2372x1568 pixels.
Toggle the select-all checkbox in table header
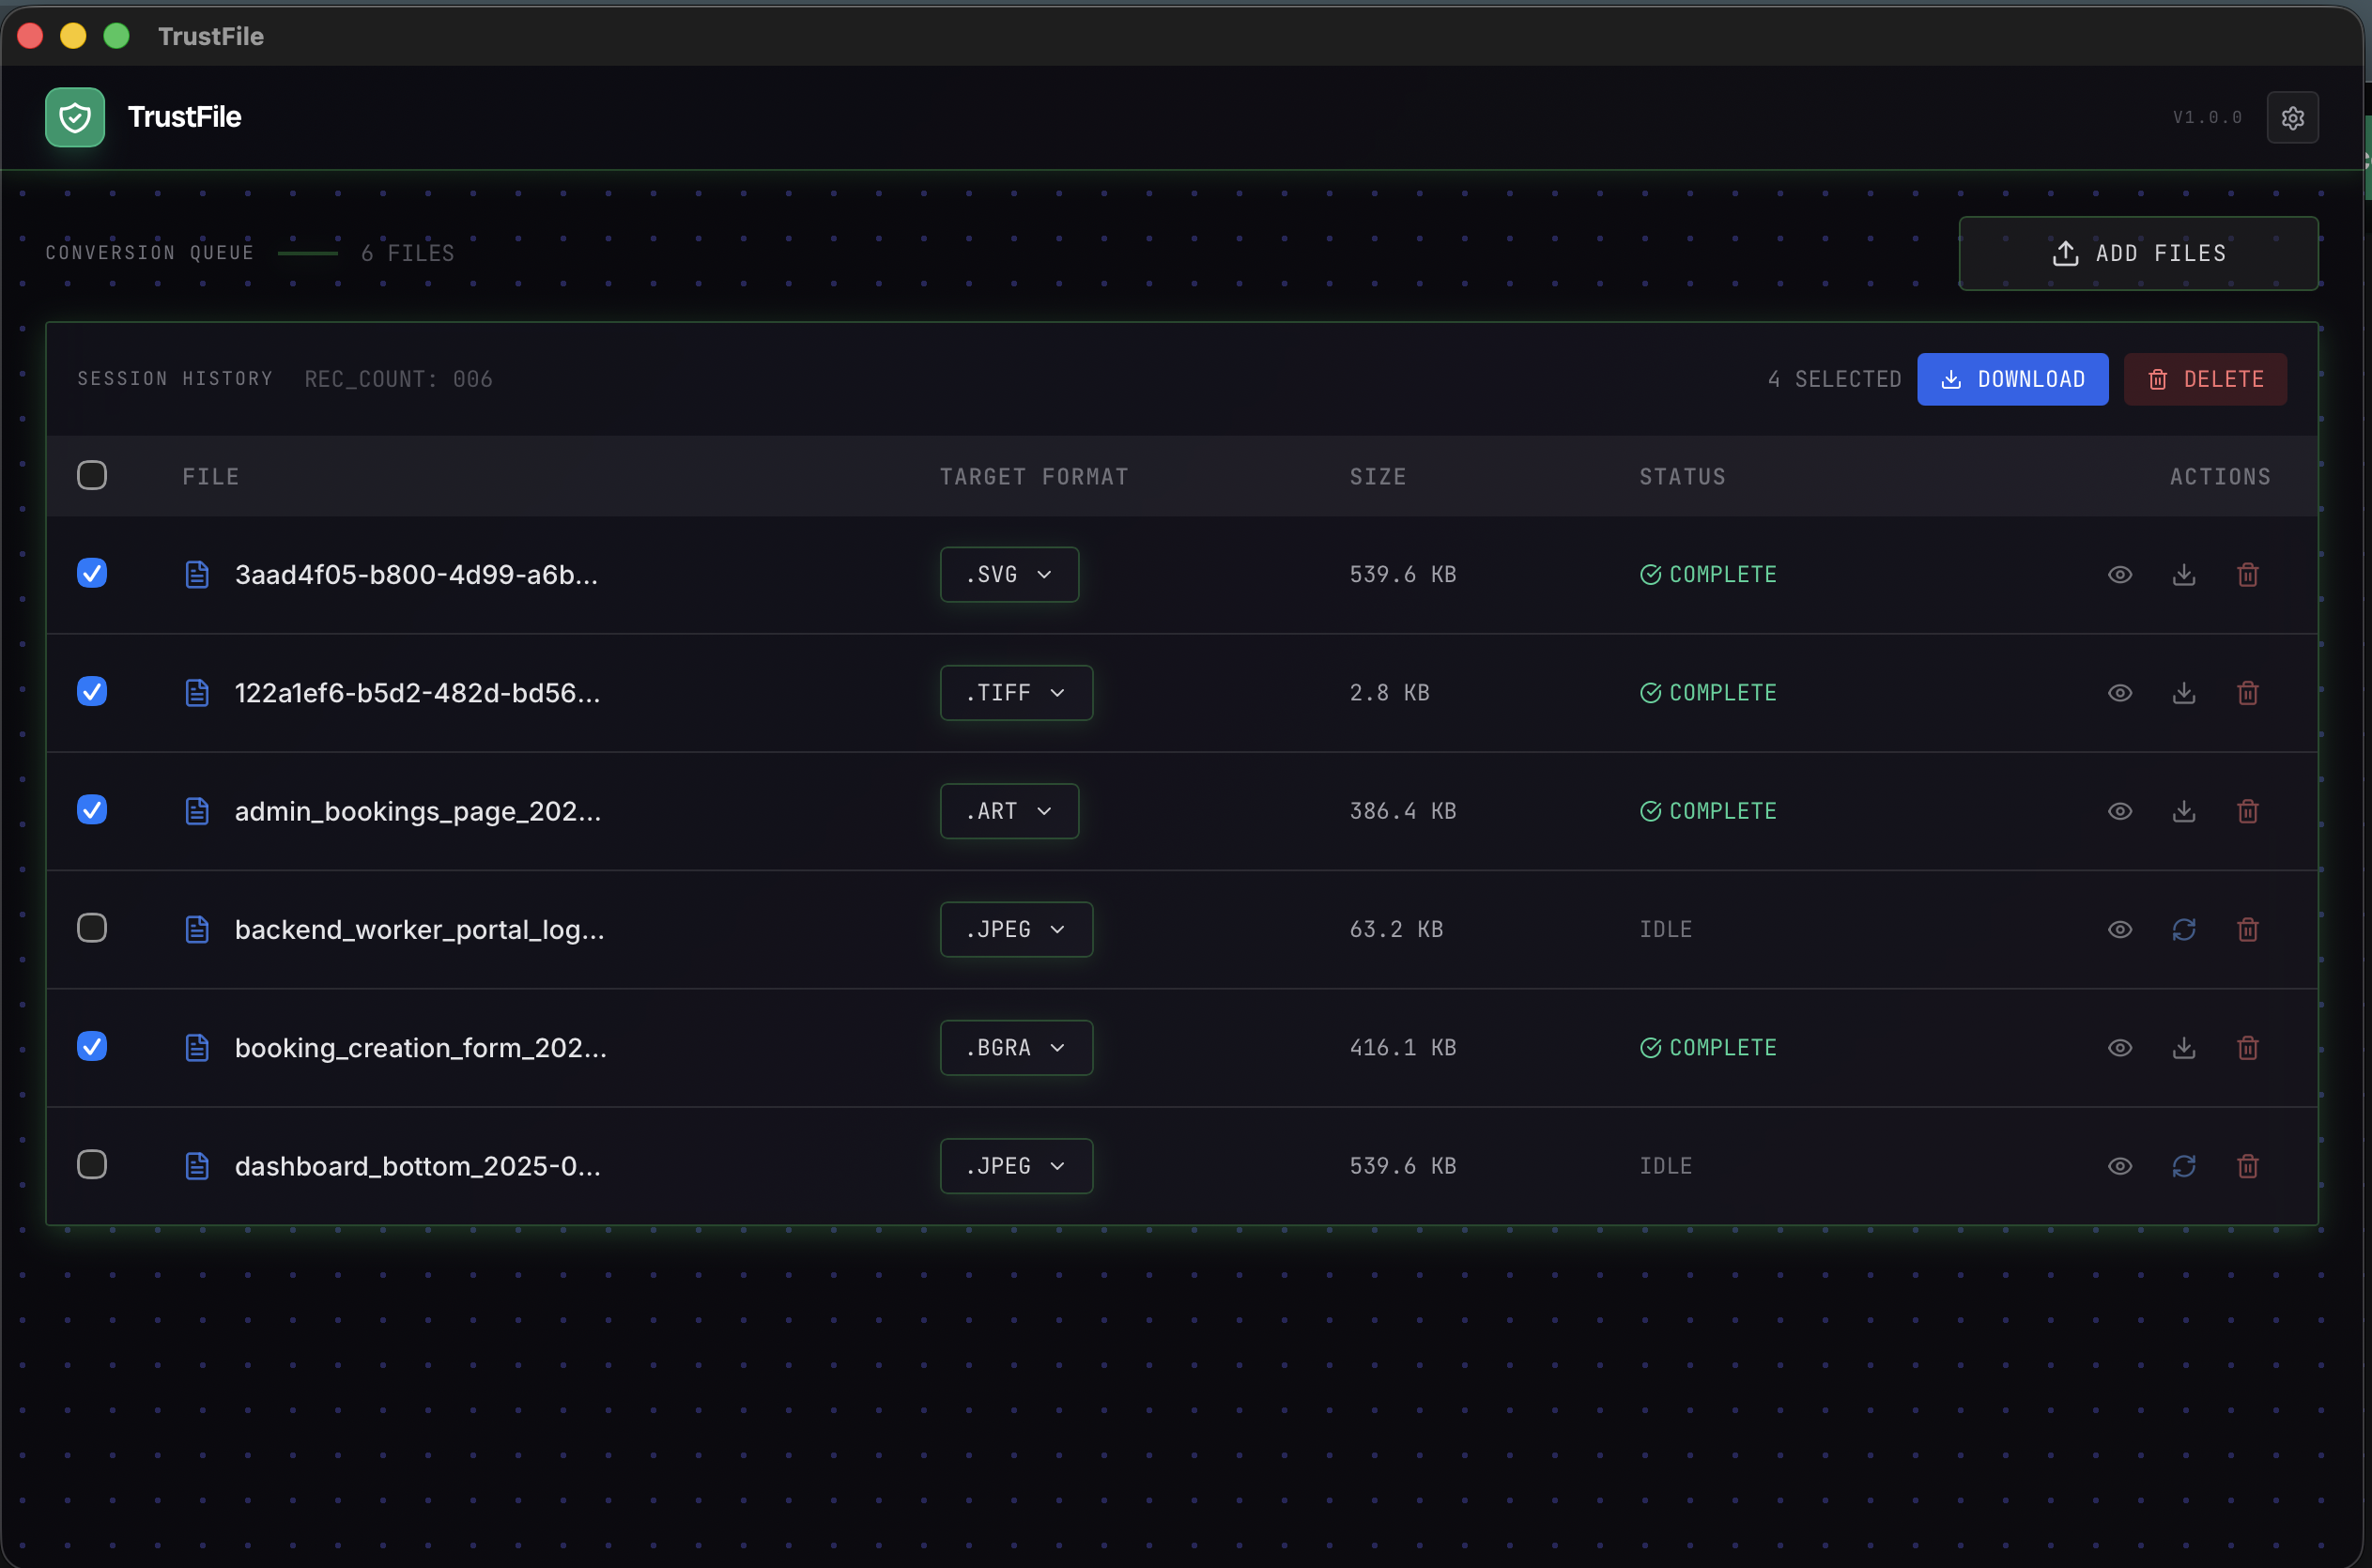[92, 475]
